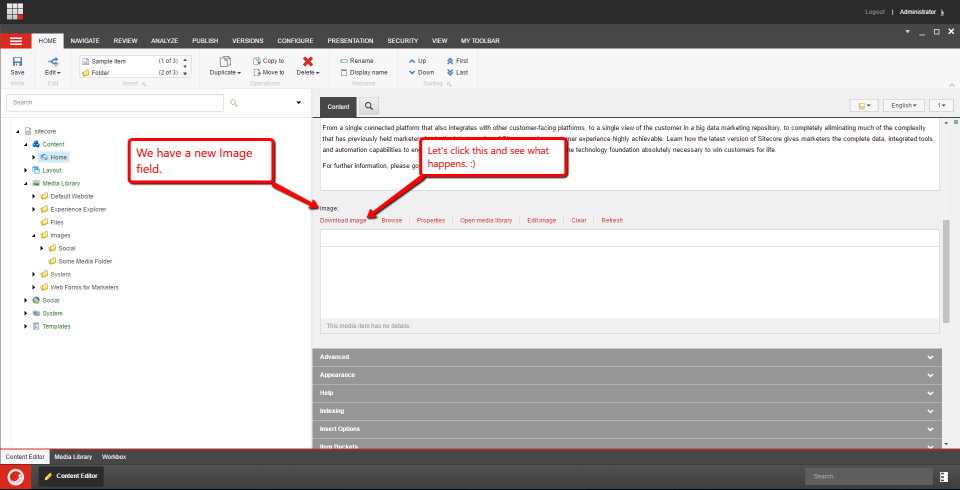
Task: Open the English language dropdown
Action: [903, 105]
